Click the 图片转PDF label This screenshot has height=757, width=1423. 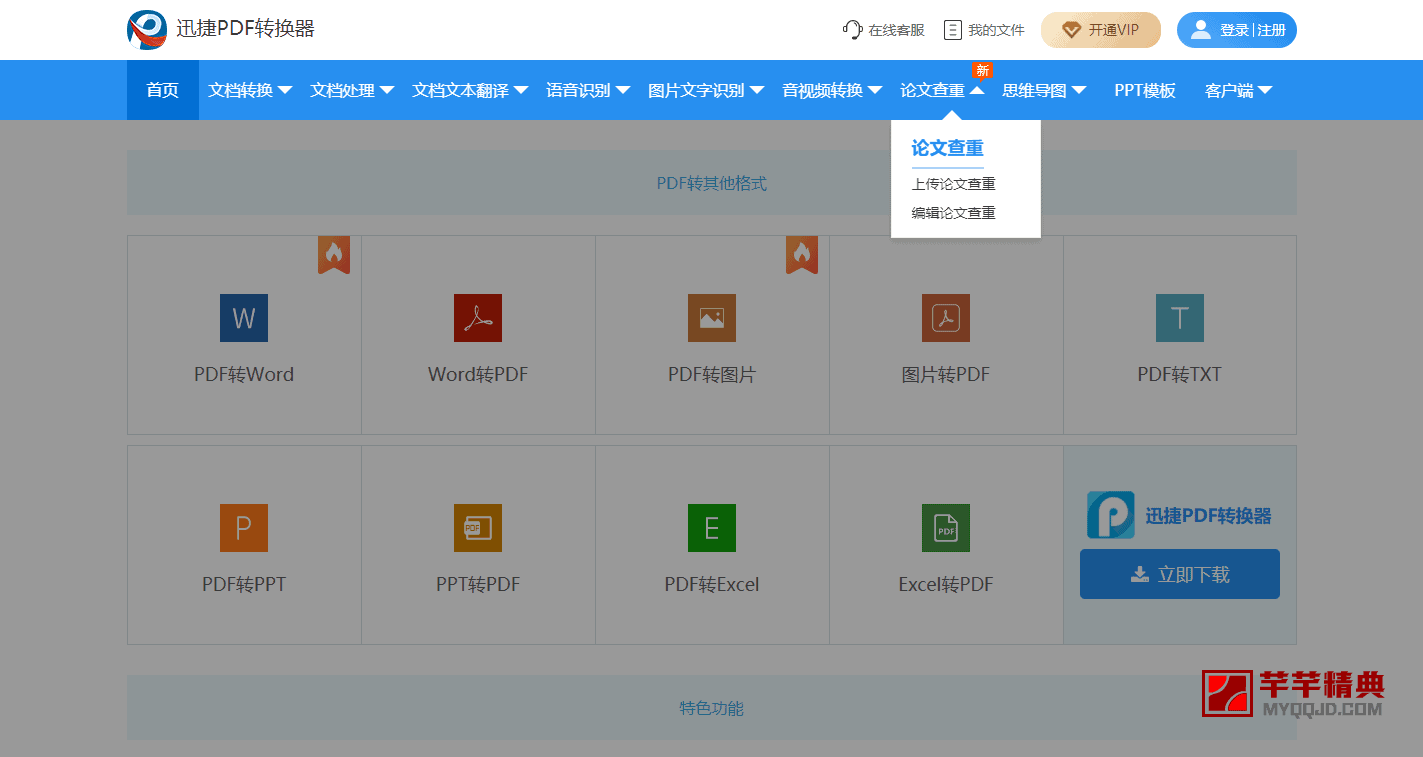(946, 375)
